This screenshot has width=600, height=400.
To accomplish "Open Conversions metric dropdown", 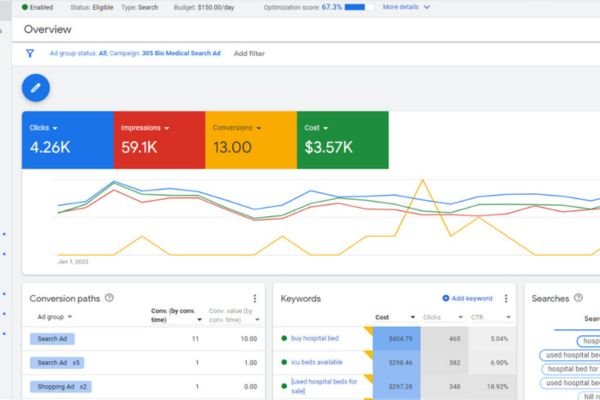I will point(258,128).
